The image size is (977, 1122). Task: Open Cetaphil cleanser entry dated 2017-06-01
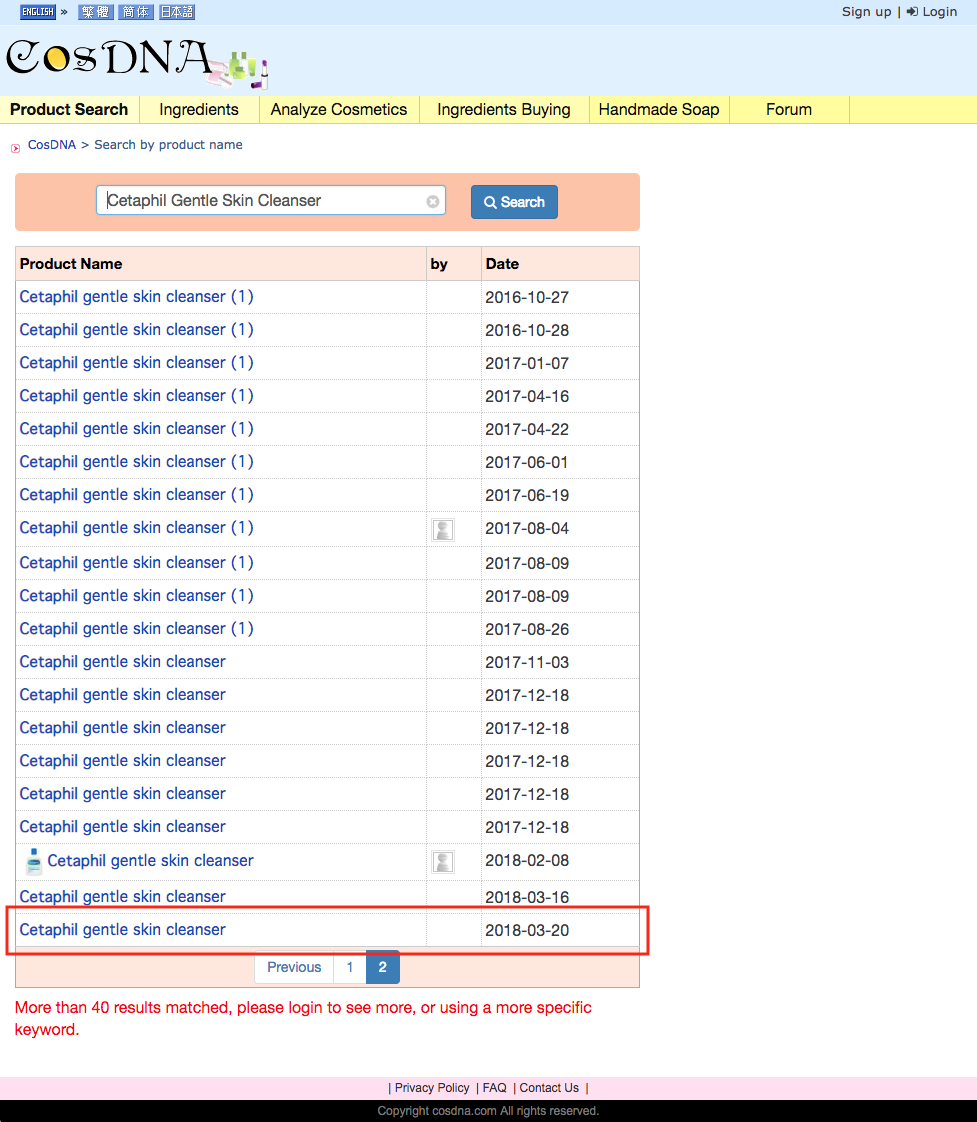[x=137, y=462]
